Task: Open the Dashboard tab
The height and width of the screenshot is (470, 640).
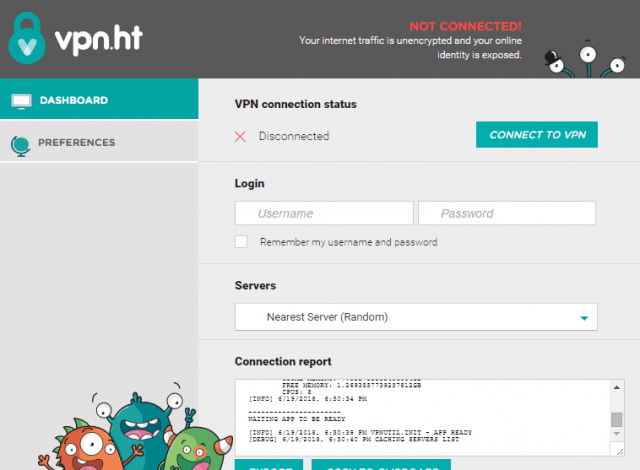Action: (99, 99)
